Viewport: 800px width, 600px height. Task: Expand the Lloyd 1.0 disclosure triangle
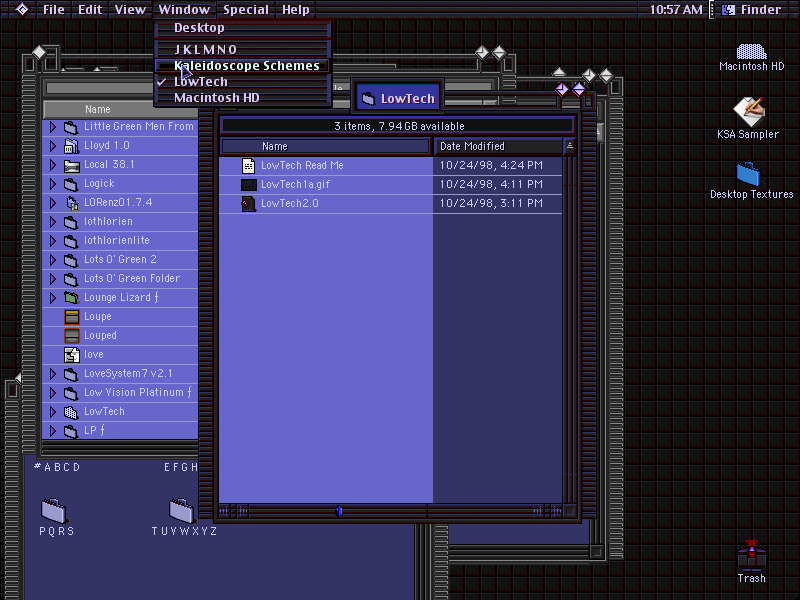pos(53,146)
